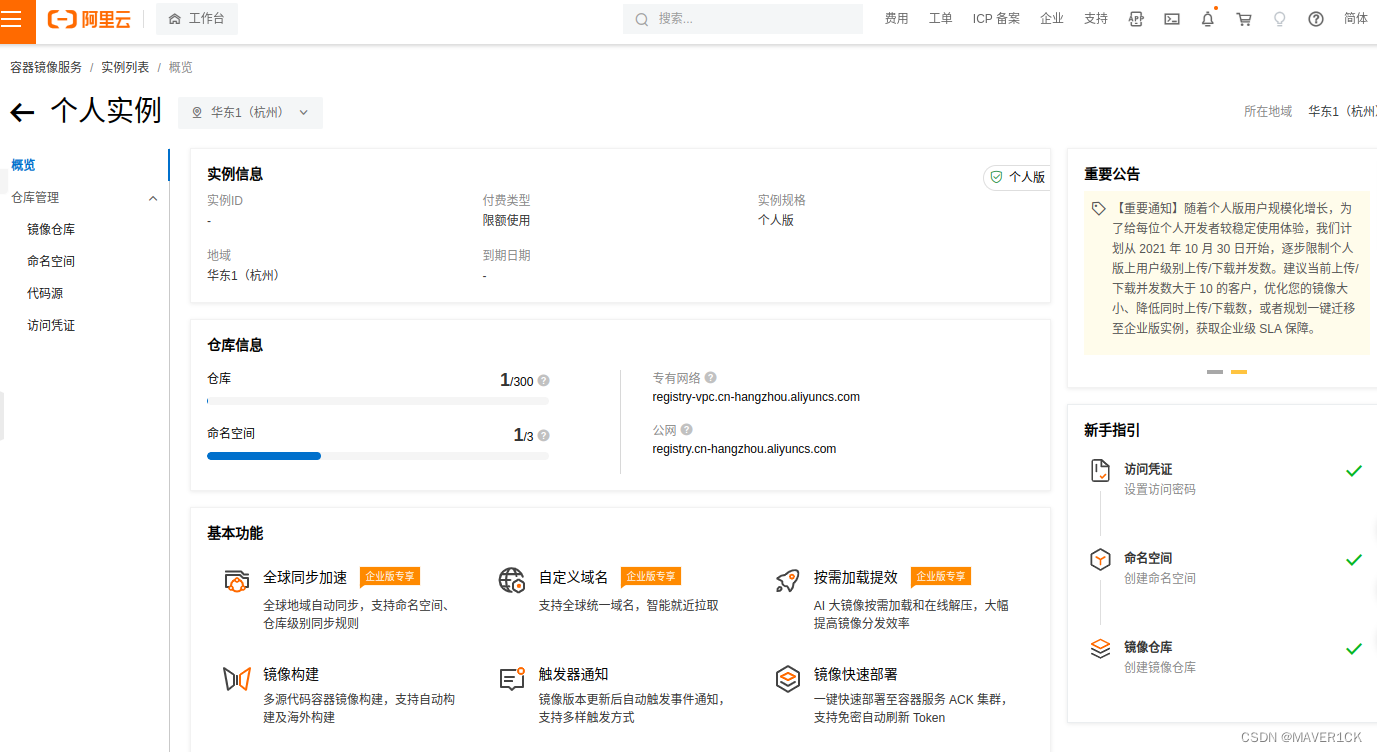Open the 触发器通知 feature title
The image size is (1377, 752).
[574, 674]
